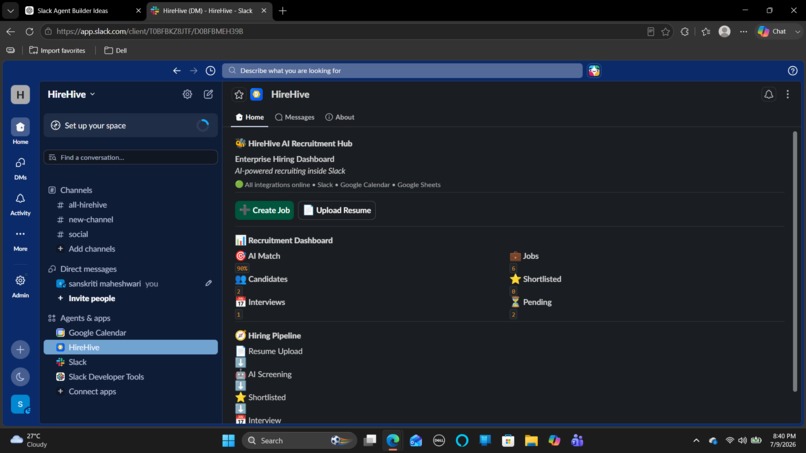Viewport: 806px width, 453px height.
Task: Click the moon pause-notifications icon
Action: click(x=20, y=377)
